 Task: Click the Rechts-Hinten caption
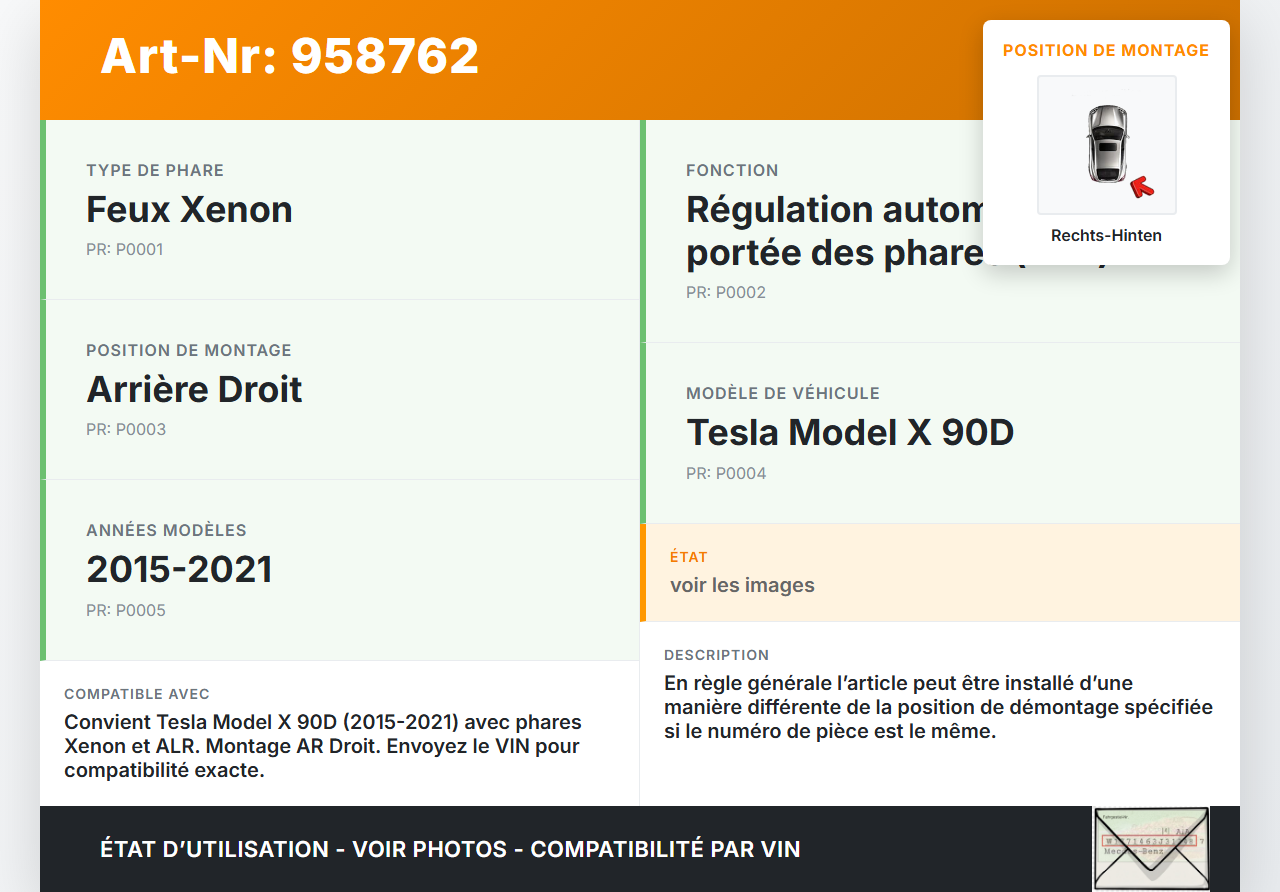1106,236
